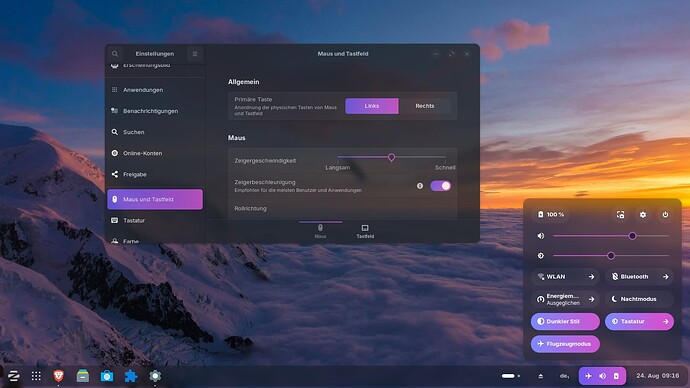Open Tastatur settings in sidebar
Screen dimensions: 690x388
click(155, 220)
